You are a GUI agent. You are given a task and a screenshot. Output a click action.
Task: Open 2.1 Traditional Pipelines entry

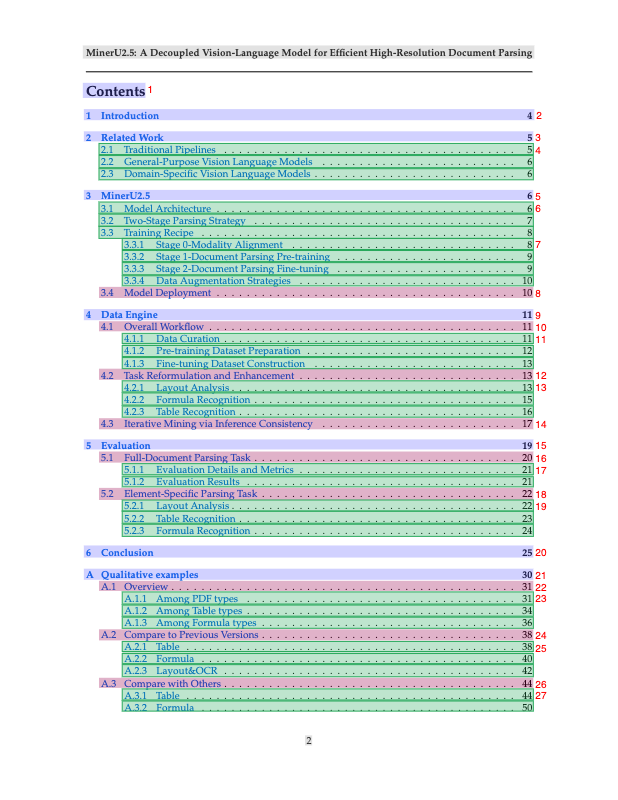pos(169,150)
